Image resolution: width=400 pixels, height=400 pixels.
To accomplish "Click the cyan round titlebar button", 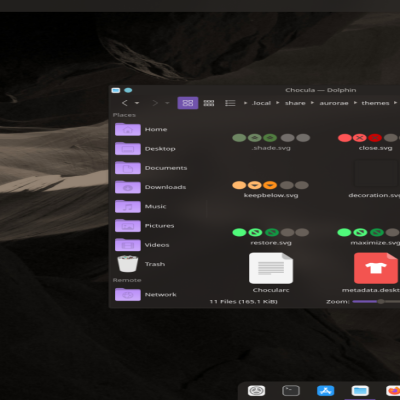I will coord(128,90).
